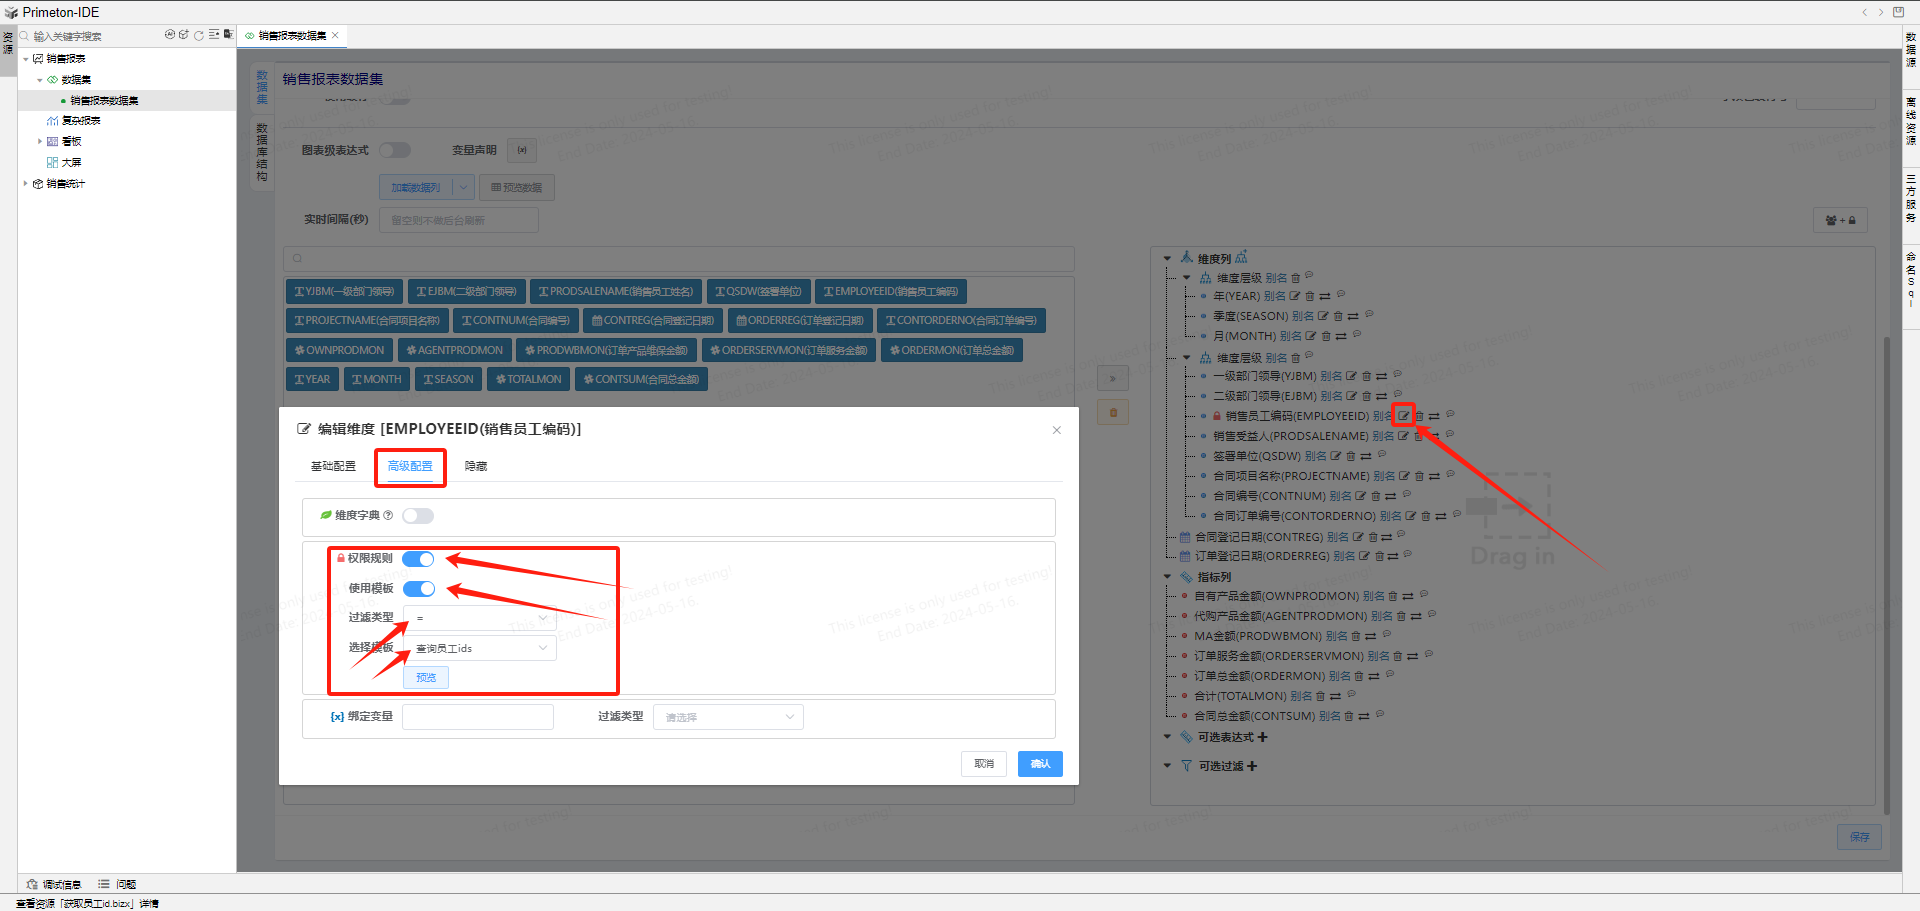Toggle the 权限规则 switch off
The image size is (1920, 911).
(418, 559)
